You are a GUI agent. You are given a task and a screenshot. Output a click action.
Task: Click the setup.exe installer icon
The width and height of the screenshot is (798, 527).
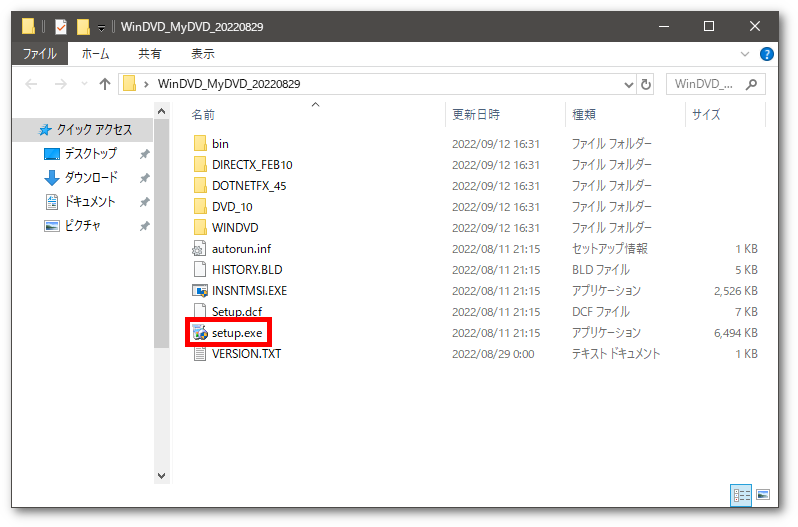[x=200, y=333]
